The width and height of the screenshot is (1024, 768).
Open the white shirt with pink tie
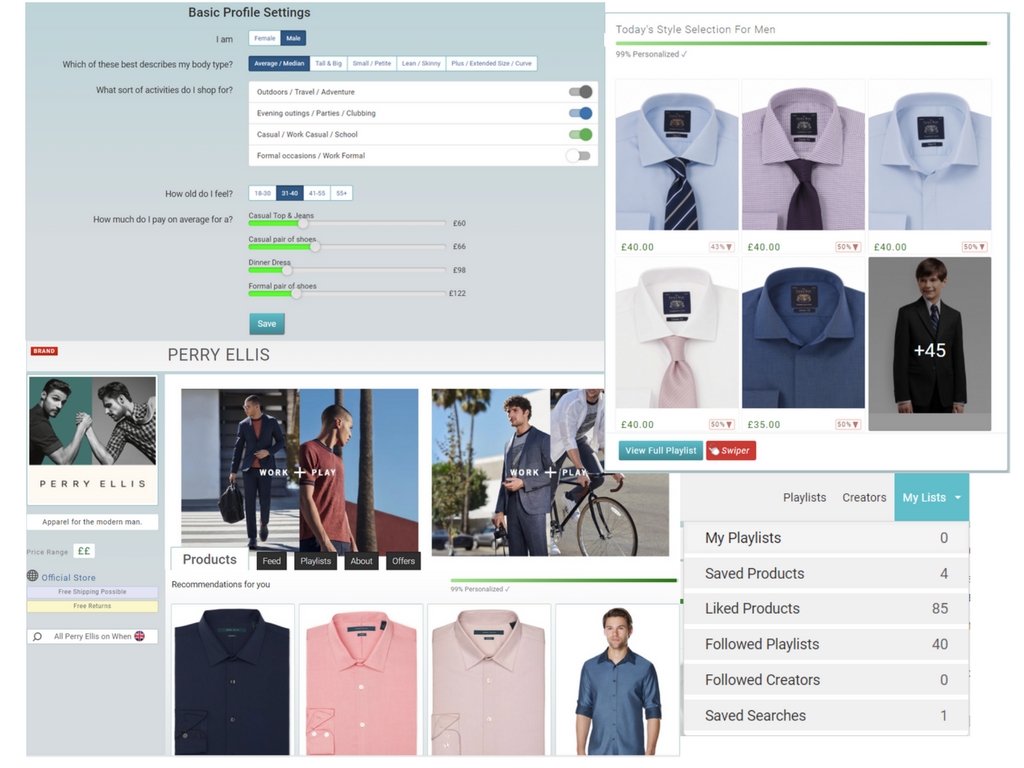[x=677, y=333]
